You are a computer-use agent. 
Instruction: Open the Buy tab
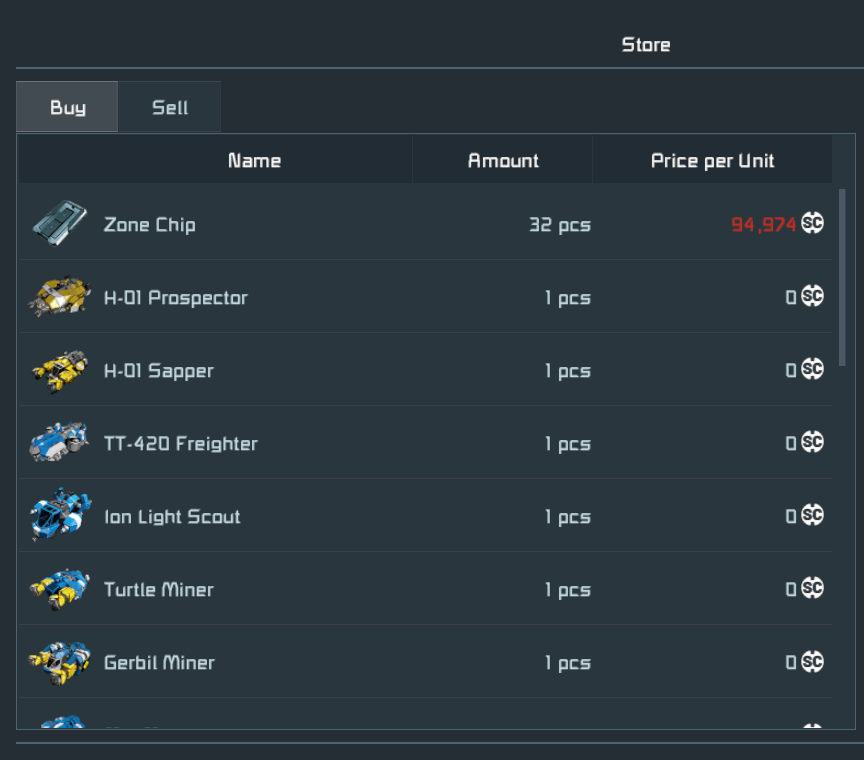point(67,108)
